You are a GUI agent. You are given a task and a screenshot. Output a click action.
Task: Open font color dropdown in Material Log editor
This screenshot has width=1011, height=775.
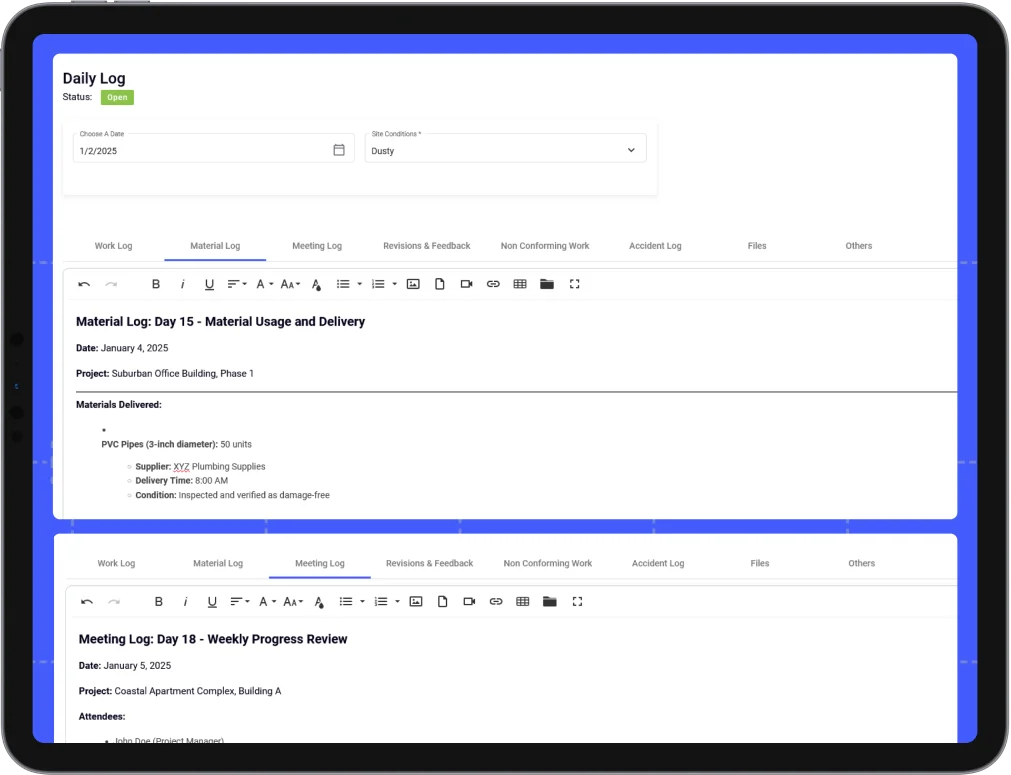(264, 284)
